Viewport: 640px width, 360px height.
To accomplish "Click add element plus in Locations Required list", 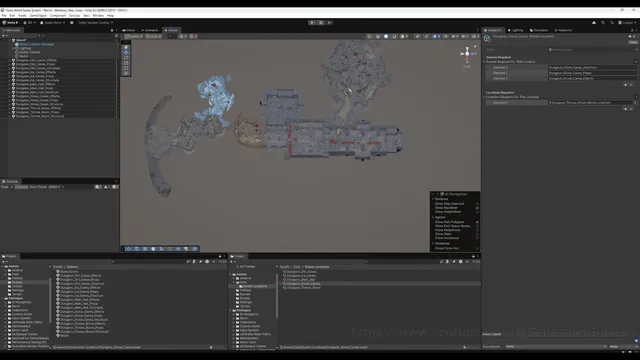I will coord(625,109).
